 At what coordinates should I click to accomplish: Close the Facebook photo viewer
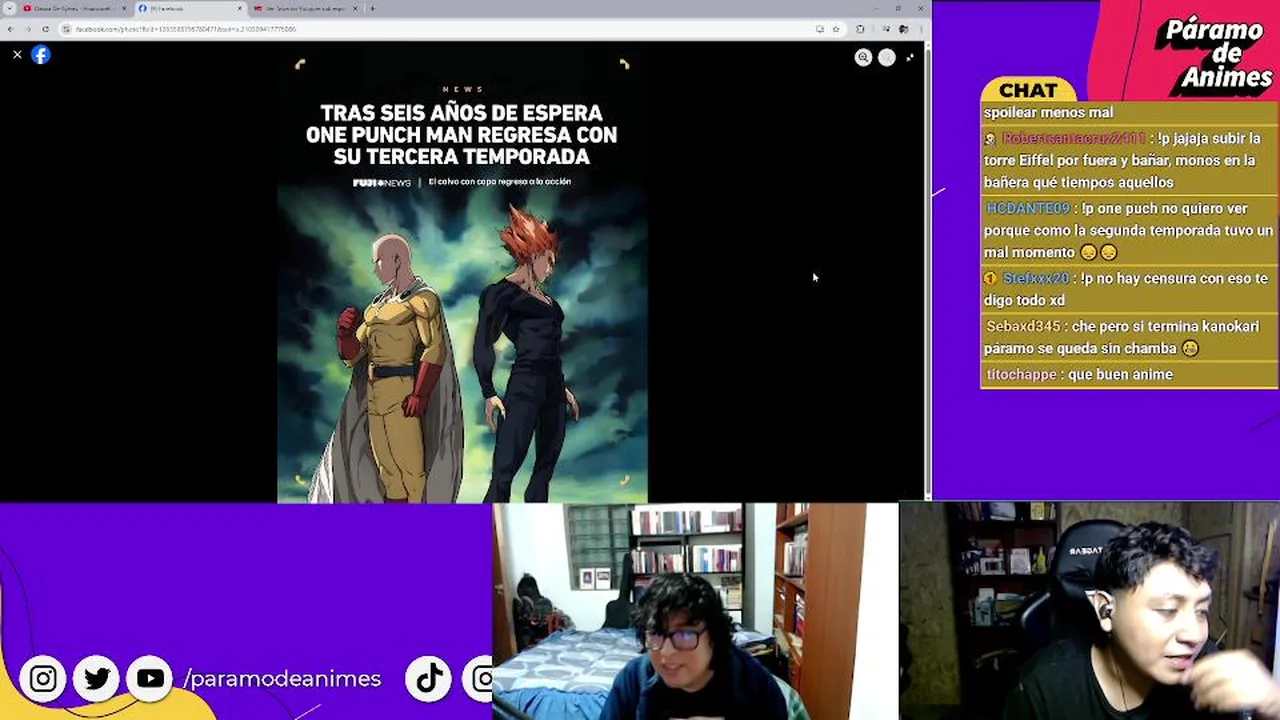pos(17,55)
